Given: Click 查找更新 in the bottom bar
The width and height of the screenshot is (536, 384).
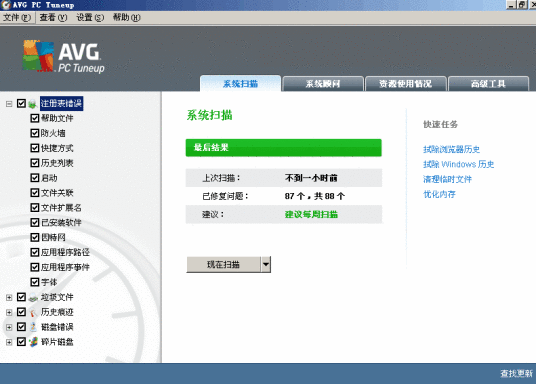Looking at the screenshot, I should click(x=517, y=373).
